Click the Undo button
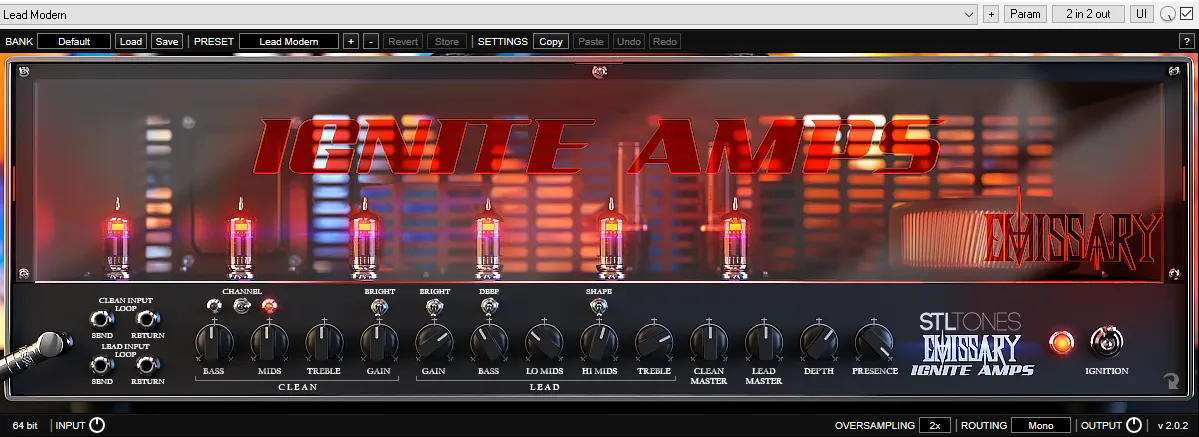The width and height of the screenshot is (1199, 437). pyautogui.click(x=629, y=41)
